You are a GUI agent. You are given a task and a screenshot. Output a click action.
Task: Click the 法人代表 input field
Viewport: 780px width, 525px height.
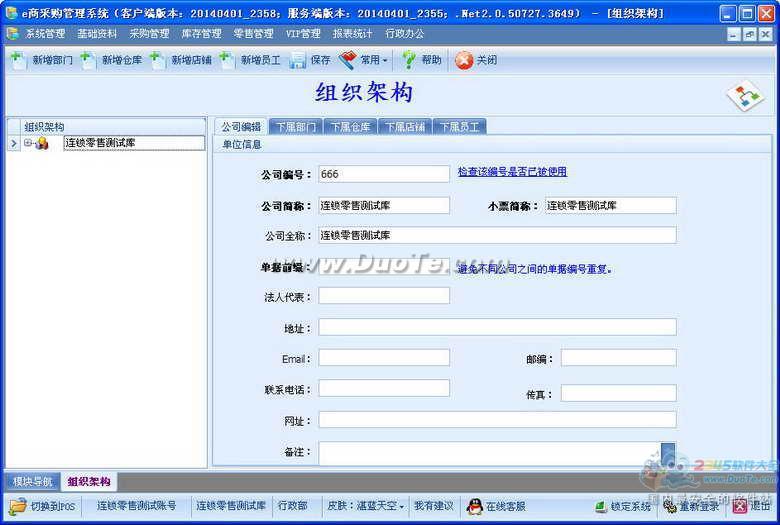pyautogui.click(x=384, y=296)
